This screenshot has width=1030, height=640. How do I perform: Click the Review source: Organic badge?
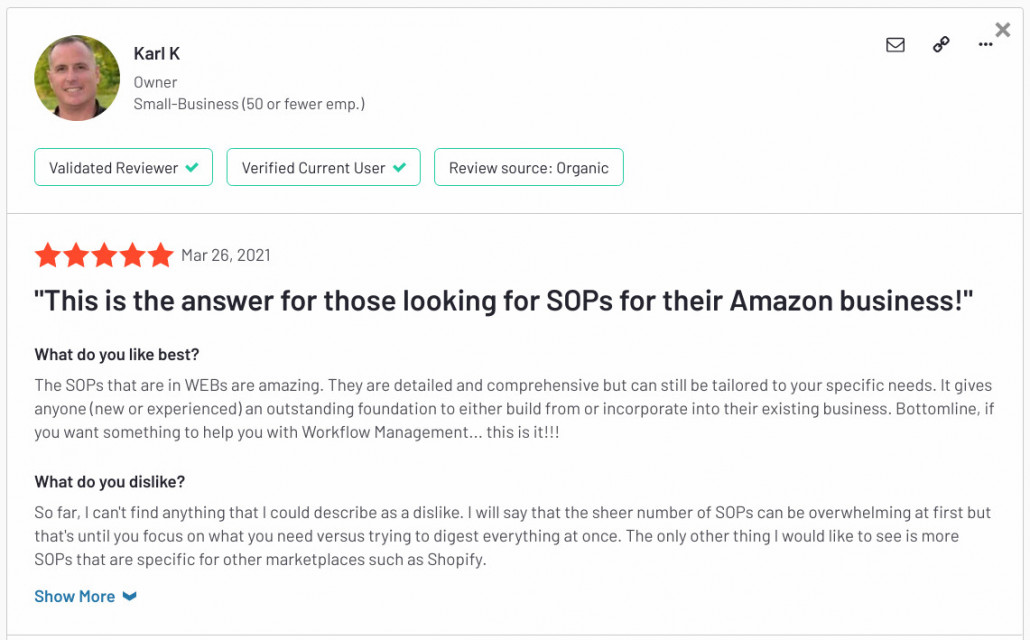click(x=529, y=168)
